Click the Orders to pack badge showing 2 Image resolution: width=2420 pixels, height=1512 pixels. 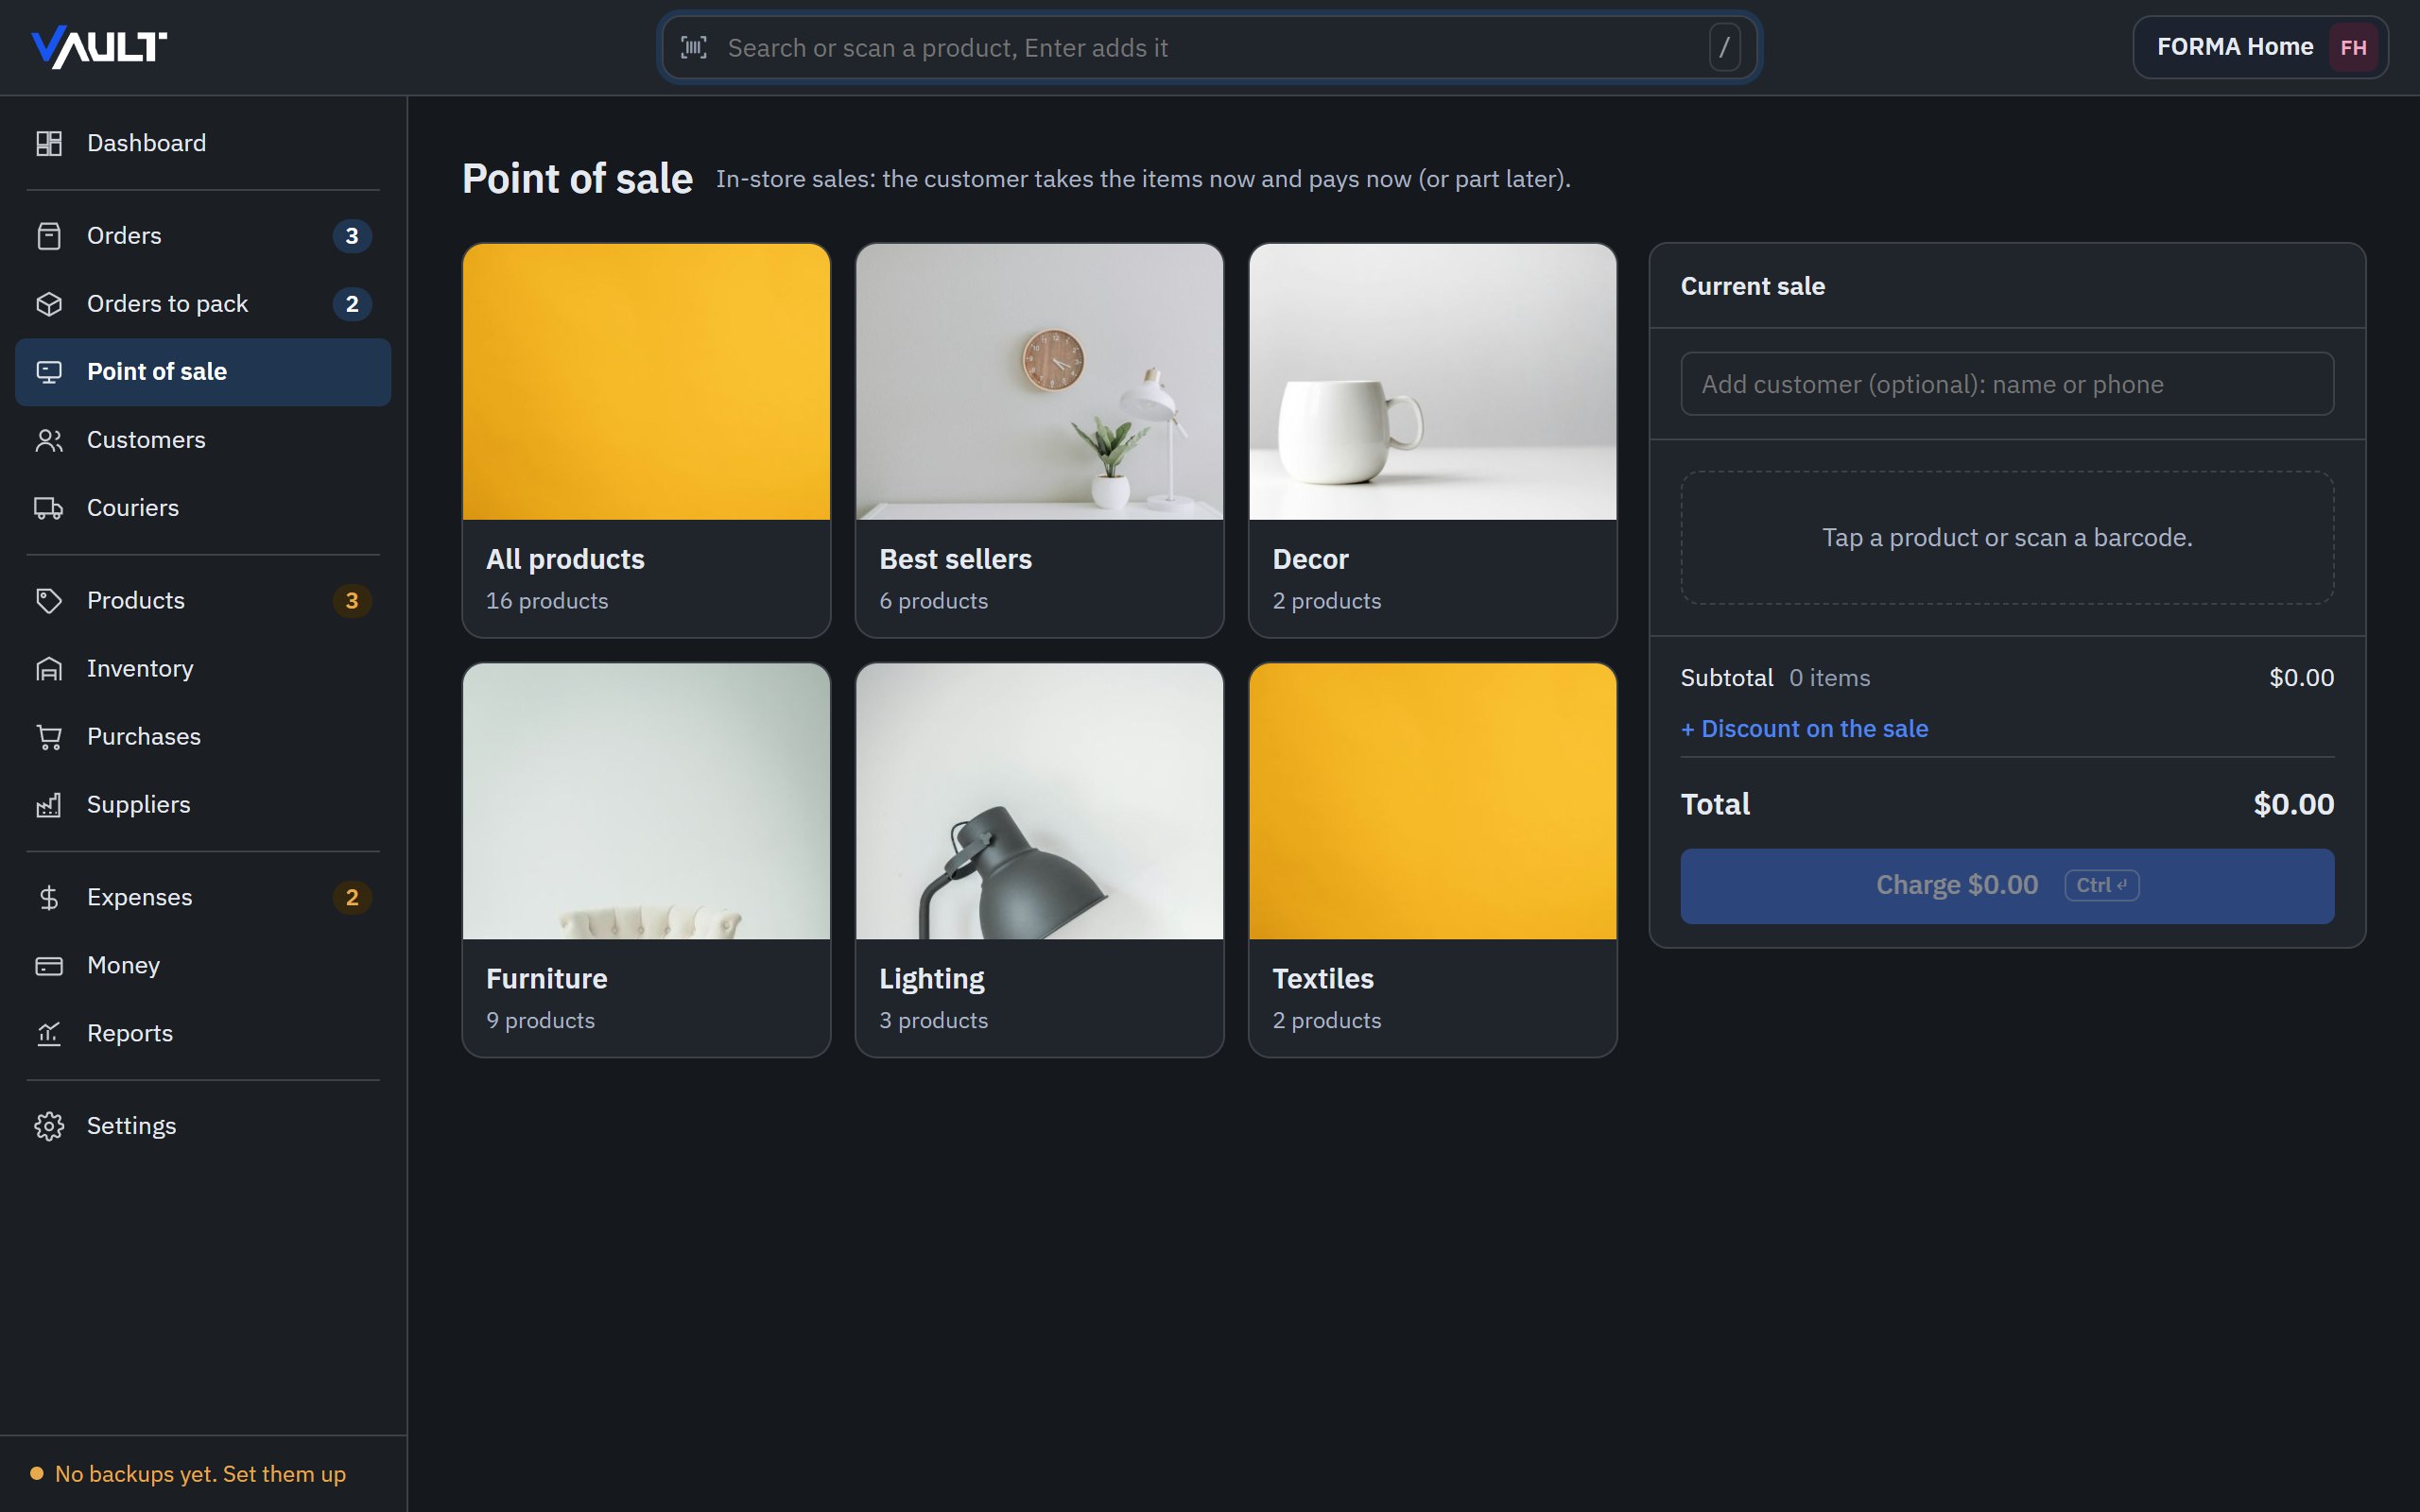pos(352,304)
